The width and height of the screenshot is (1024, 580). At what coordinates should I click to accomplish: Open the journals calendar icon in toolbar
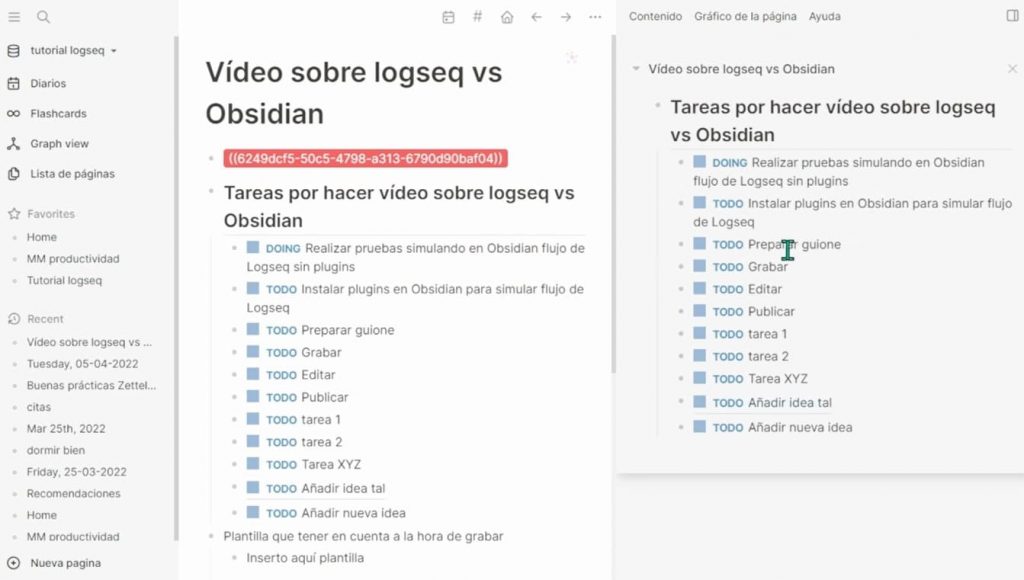pyautogui.click(x=448, y=17)
